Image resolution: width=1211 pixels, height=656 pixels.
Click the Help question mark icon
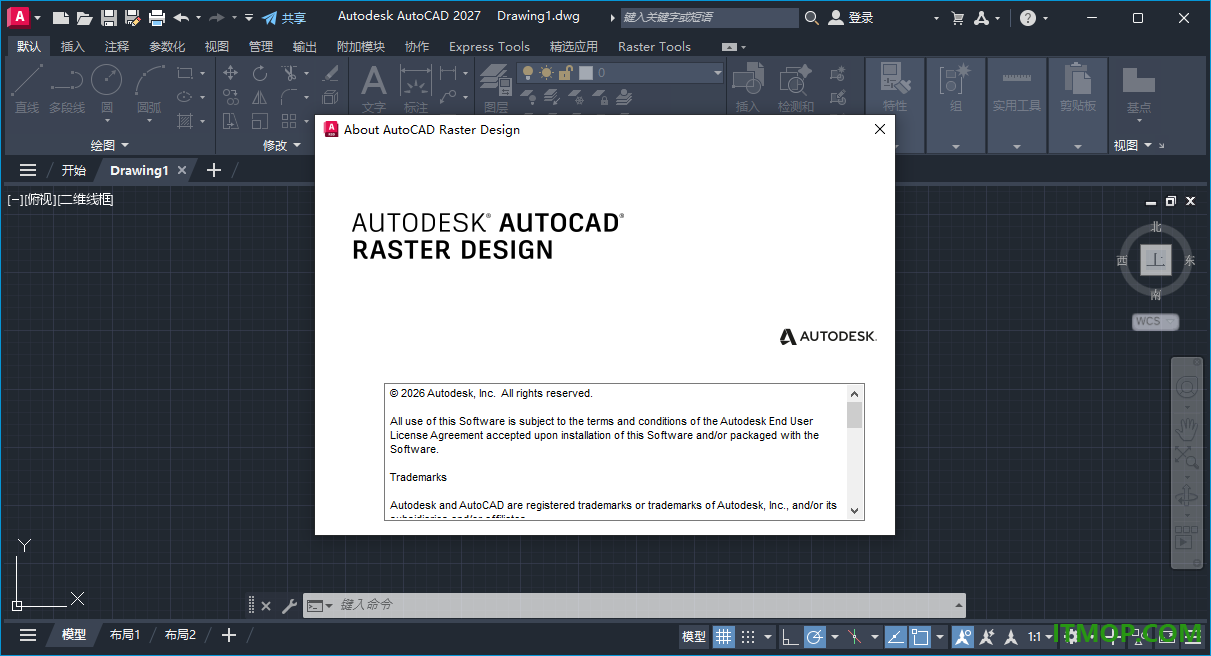point(1028,18)
